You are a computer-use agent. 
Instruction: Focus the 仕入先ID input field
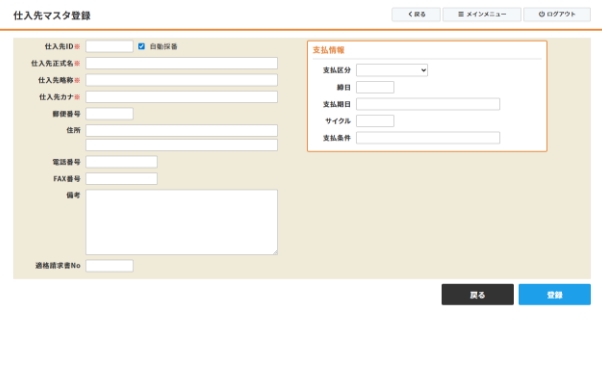point(109,46)
